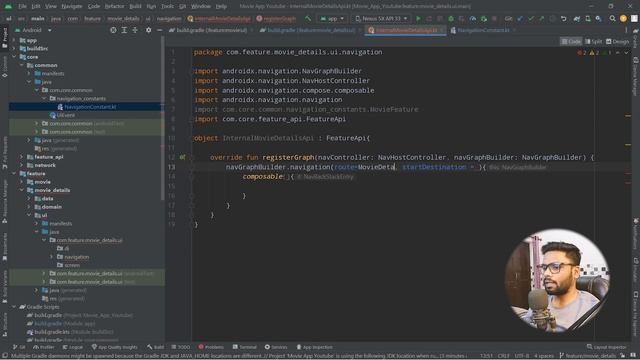Image resolution: width=640 pixels, height=360 pixels.
Task: Click movie_details breadcrumb
Action: (123, 18)
